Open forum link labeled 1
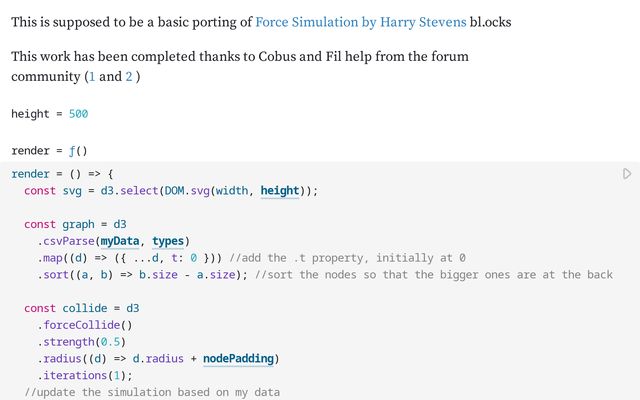This screenshot has height=400, width=640. click(x=91, y=76)
